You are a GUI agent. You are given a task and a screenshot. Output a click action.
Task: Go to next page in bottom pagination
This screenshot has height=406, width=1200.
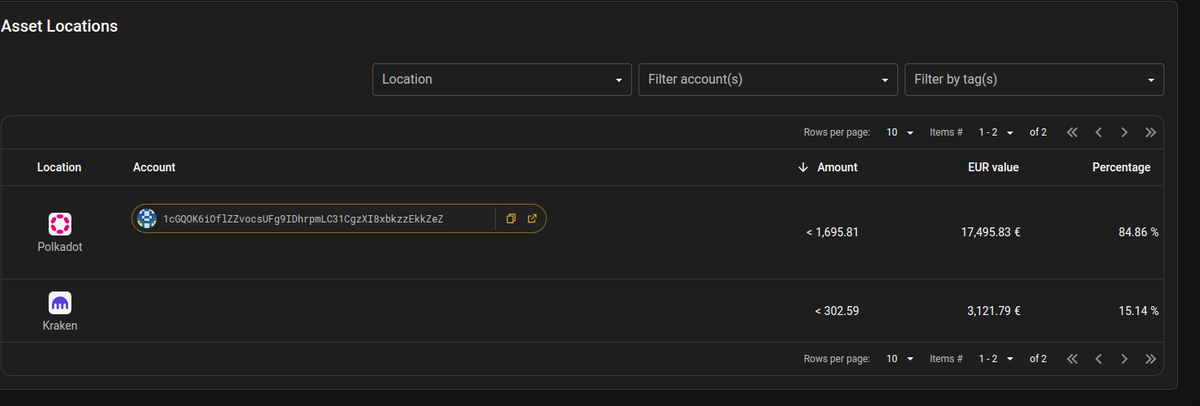click(1124, 358)
